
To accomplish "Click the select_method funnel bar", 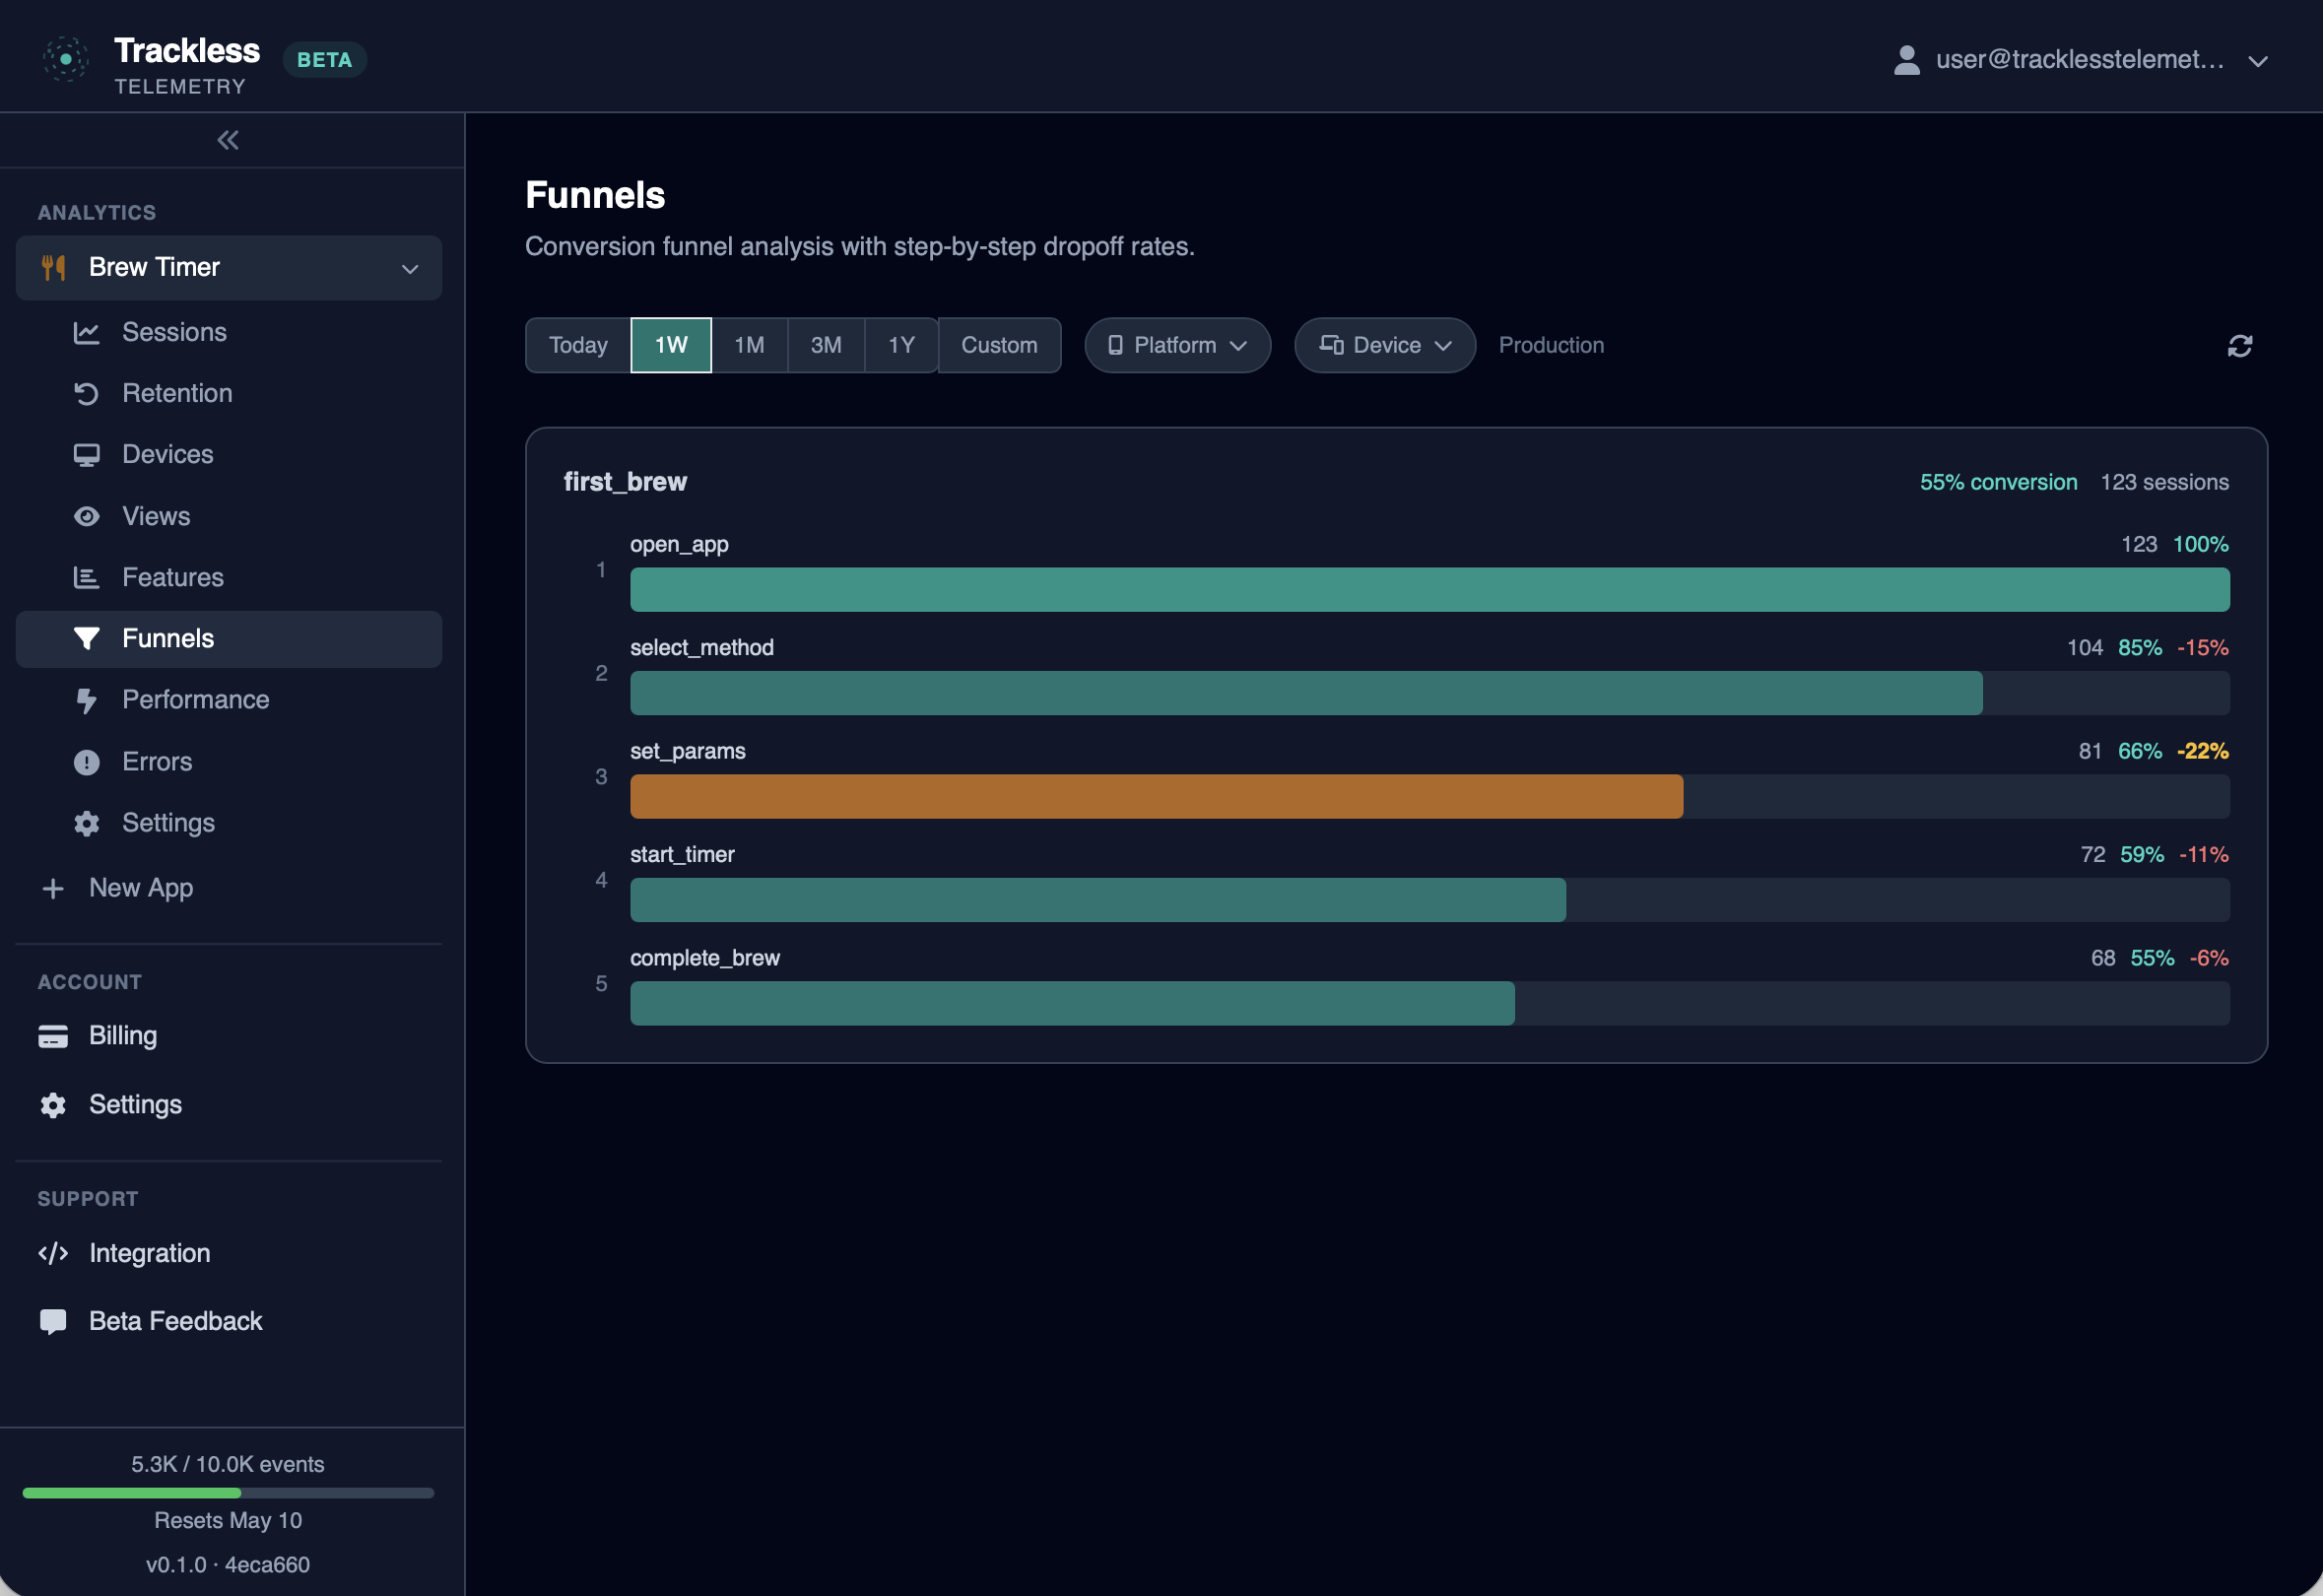I will [1306, 694].
